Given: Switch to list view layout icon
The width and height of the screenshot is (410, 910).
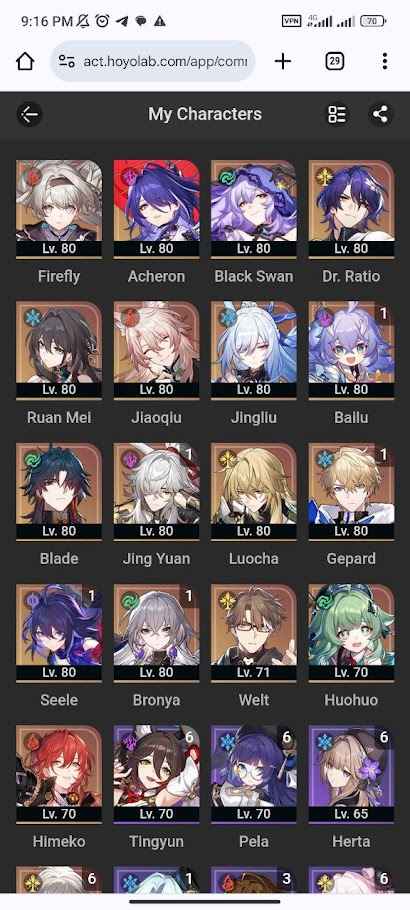Looking at the screenshot, I should tap(337, 114).
